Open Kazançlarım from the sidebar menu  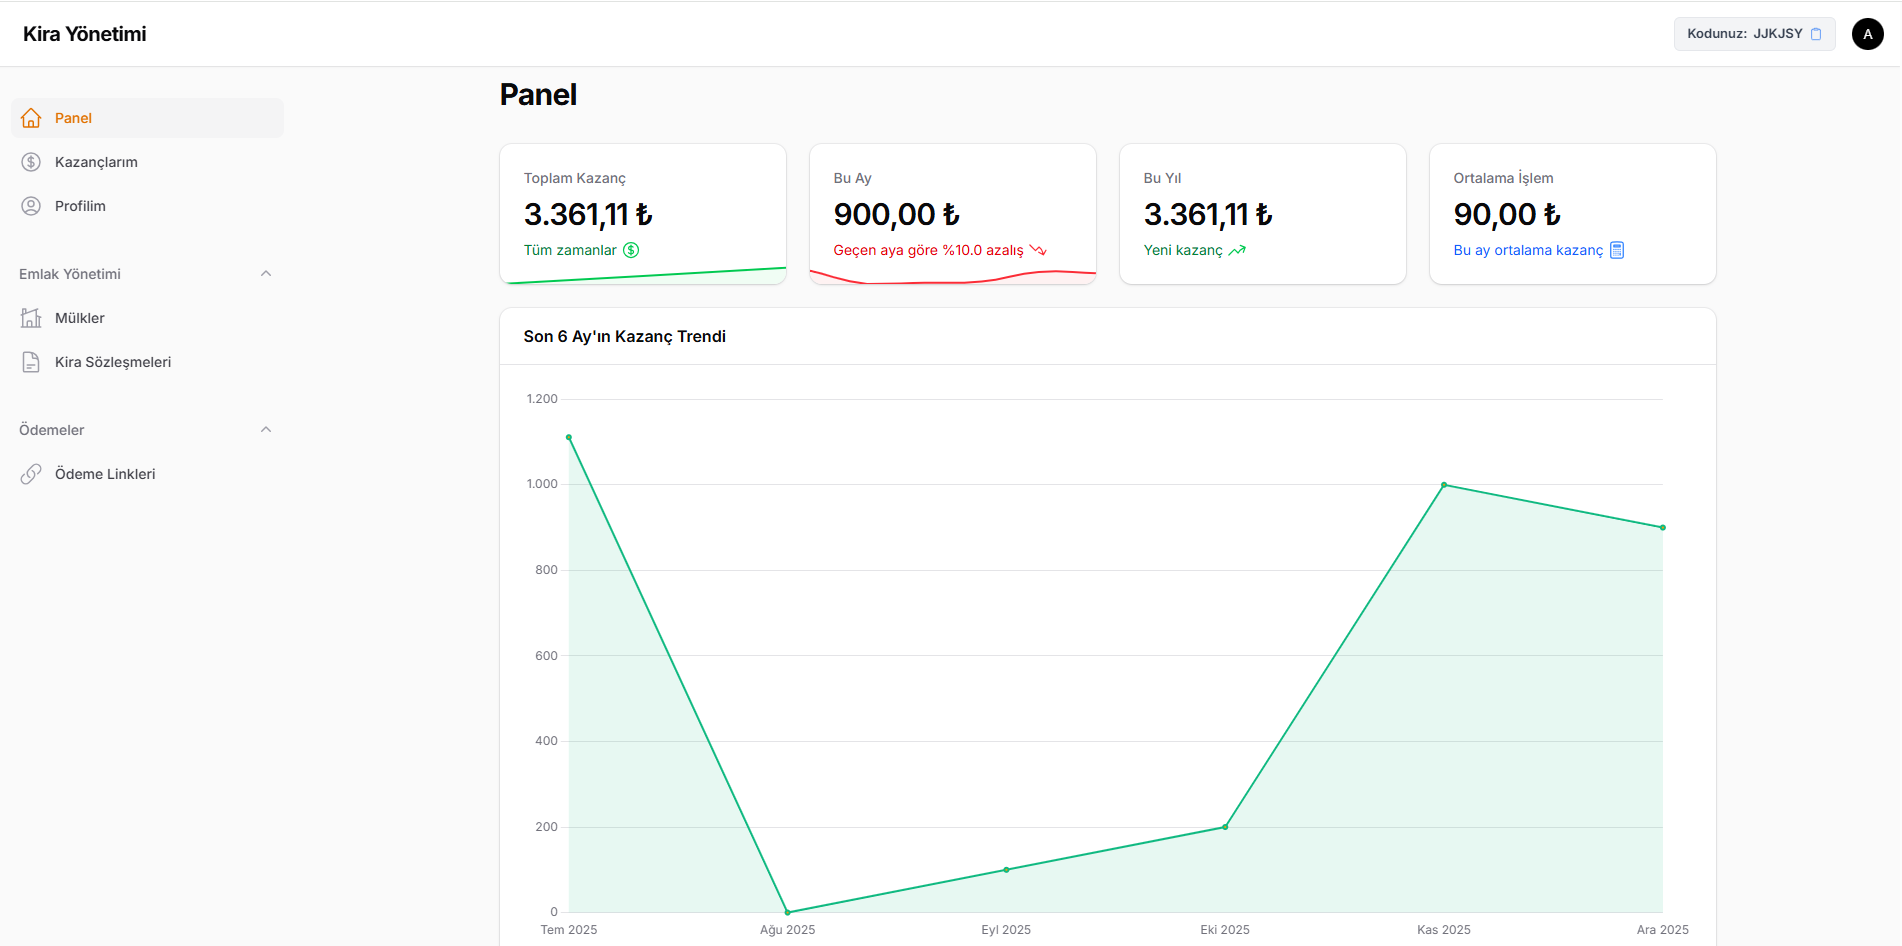point(96,162)
